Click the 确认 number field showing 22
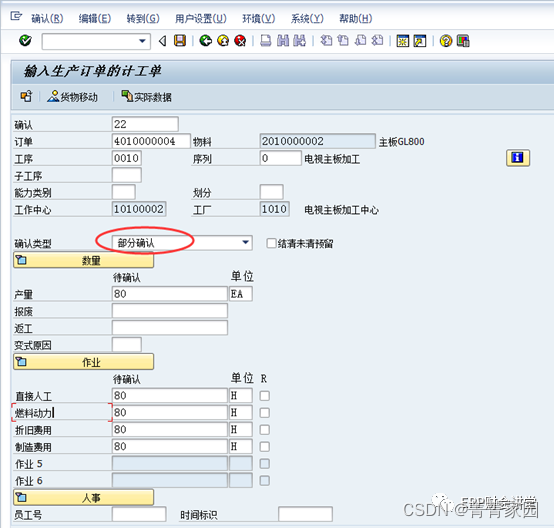Screen dimensions: 554x528 pos(145,124)
